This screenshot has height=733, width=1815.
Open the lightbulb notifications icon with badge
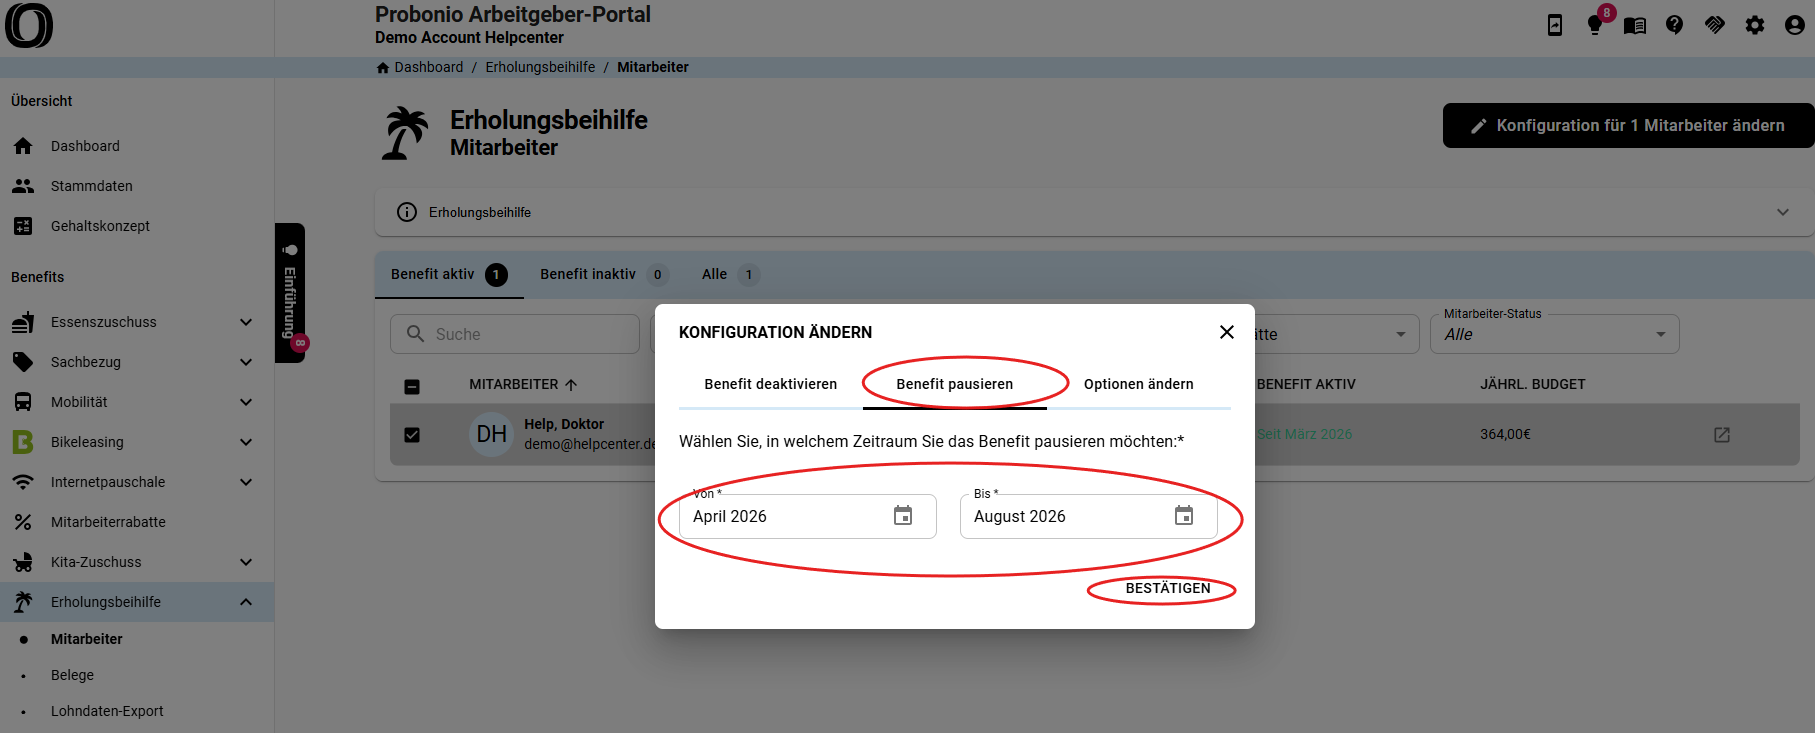1595,25
